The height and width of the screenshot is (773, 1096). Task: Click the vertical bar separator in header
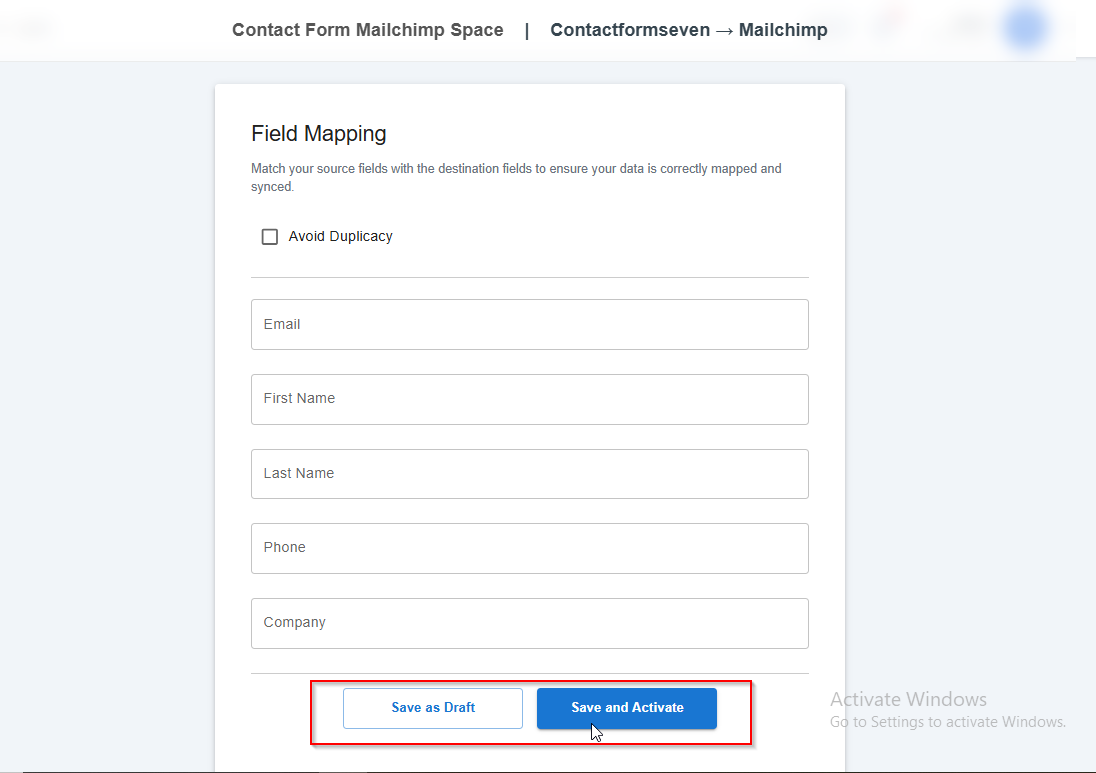point(527,30)
